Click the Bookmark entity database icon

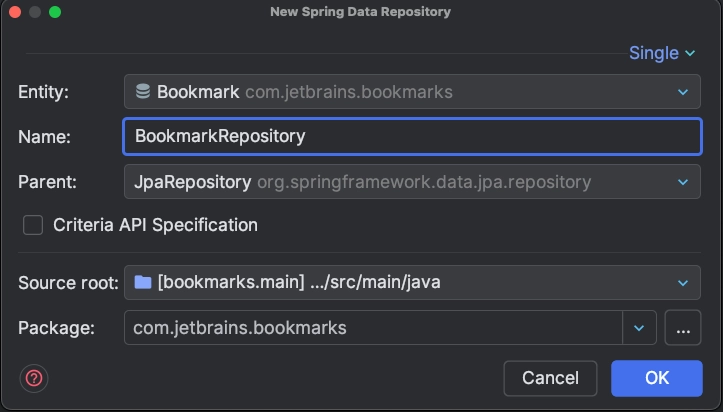(143, 91)
